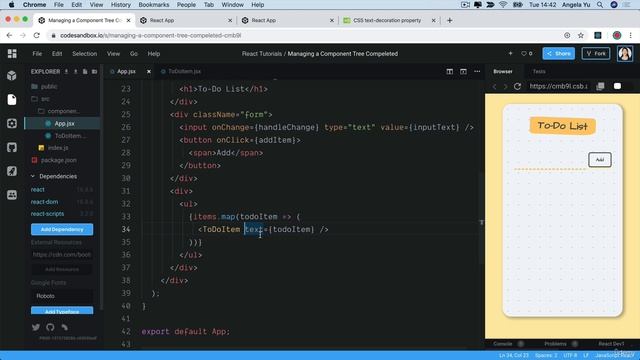
Task: Open the GitHub panel icon in sidebar
Action: click(12, 147)
